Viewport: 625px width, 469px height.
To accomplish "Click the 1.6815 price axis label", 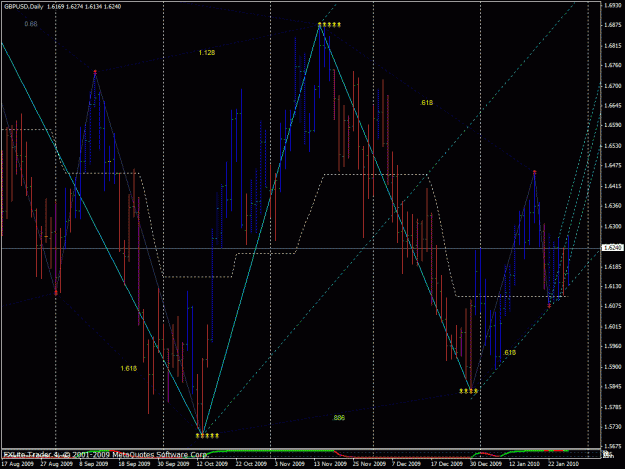I will point(613,45).
